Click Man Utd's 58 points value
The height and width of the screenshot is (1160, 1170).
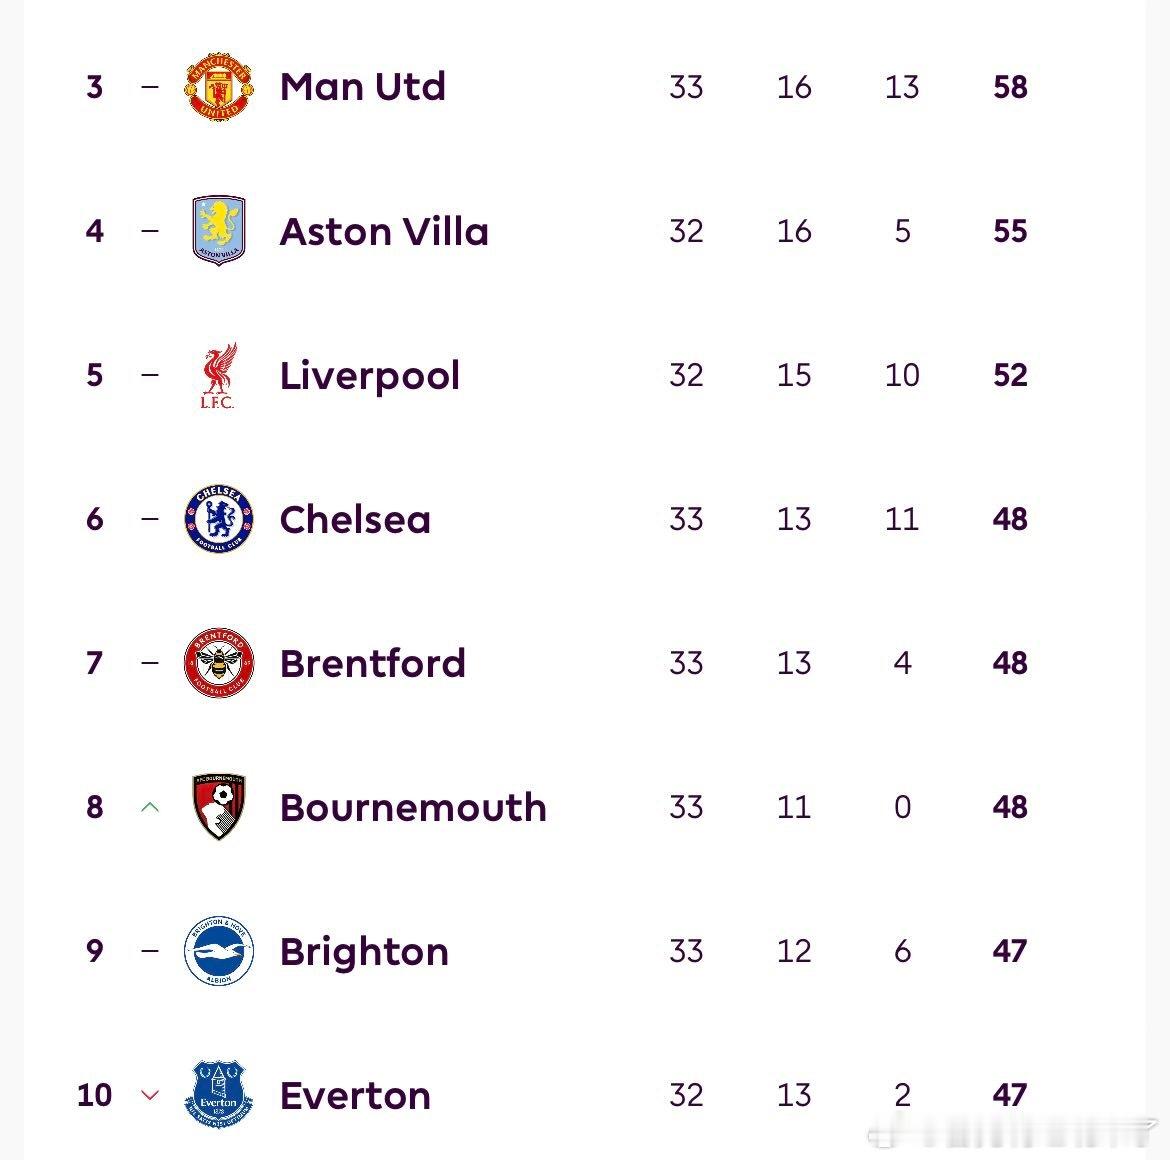(x=1010, y=87)
